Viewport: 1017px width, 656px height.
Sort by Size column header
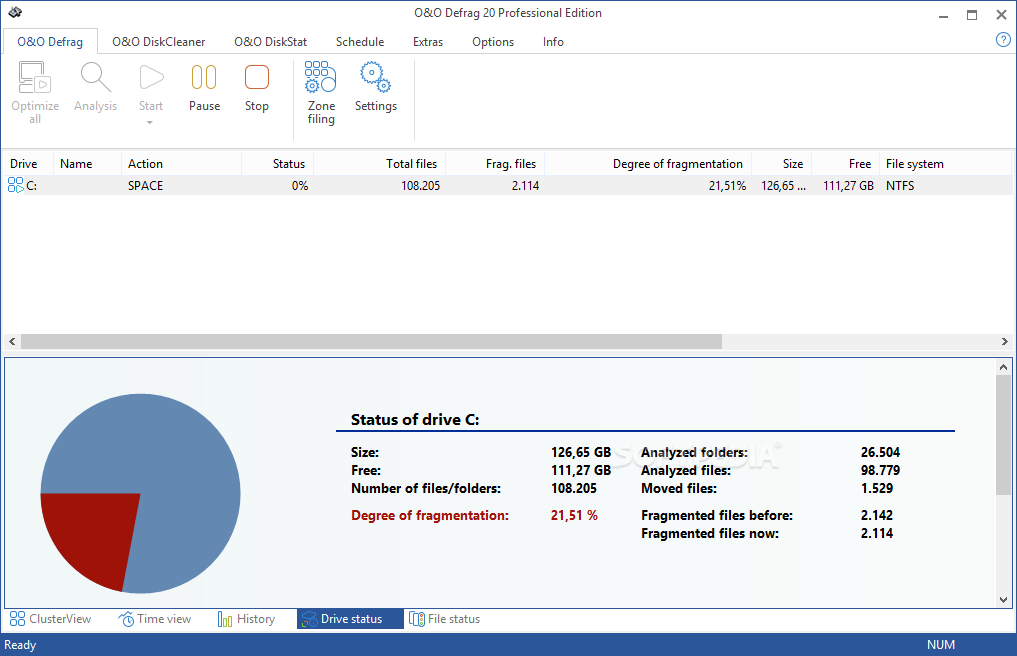click(x=782, y=164)
